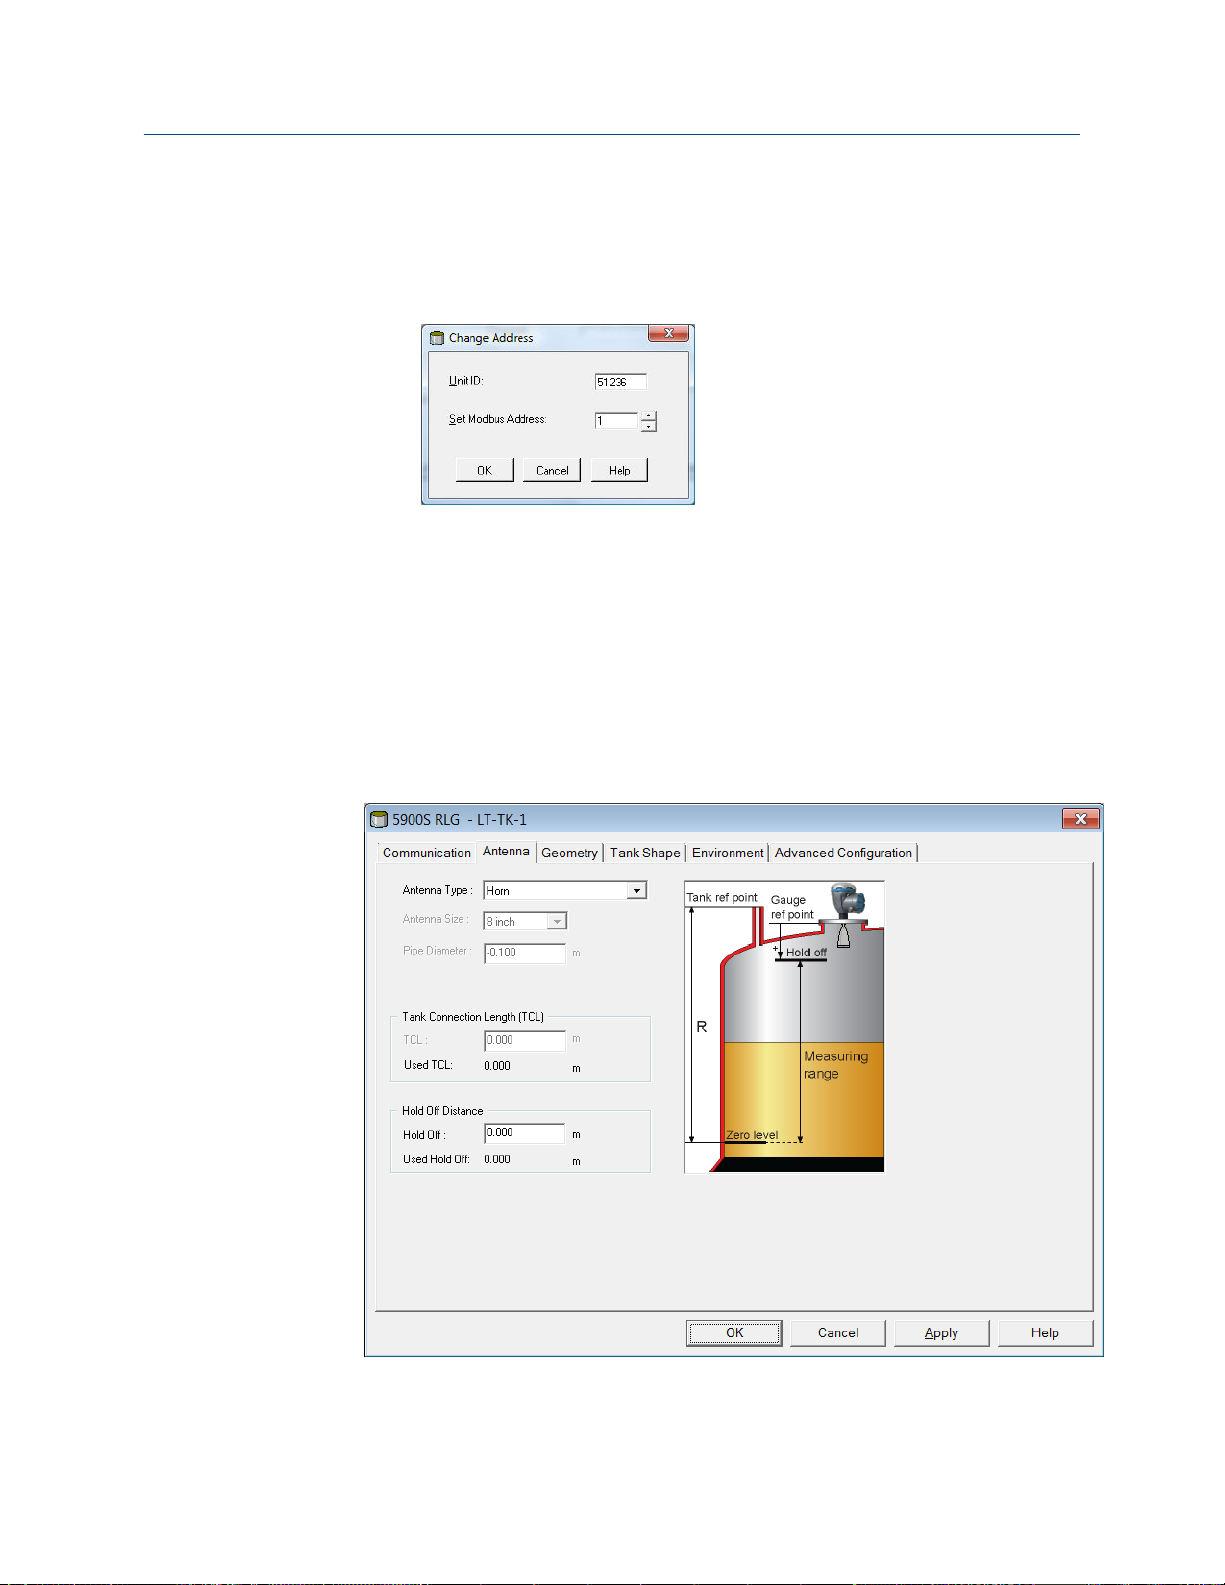Click Help in Change Address dialog
This screenshot has width=1225, height=1585.
tap(619, 470)
